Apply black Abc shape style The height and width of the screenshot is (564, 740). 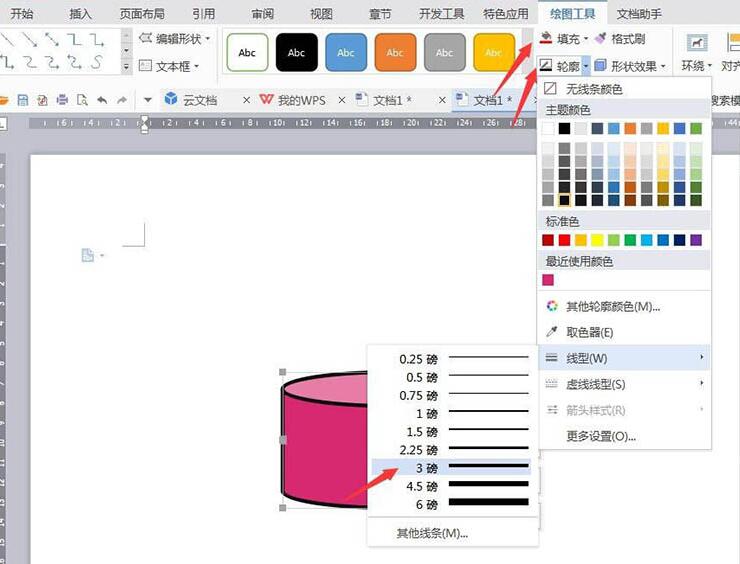296,52
